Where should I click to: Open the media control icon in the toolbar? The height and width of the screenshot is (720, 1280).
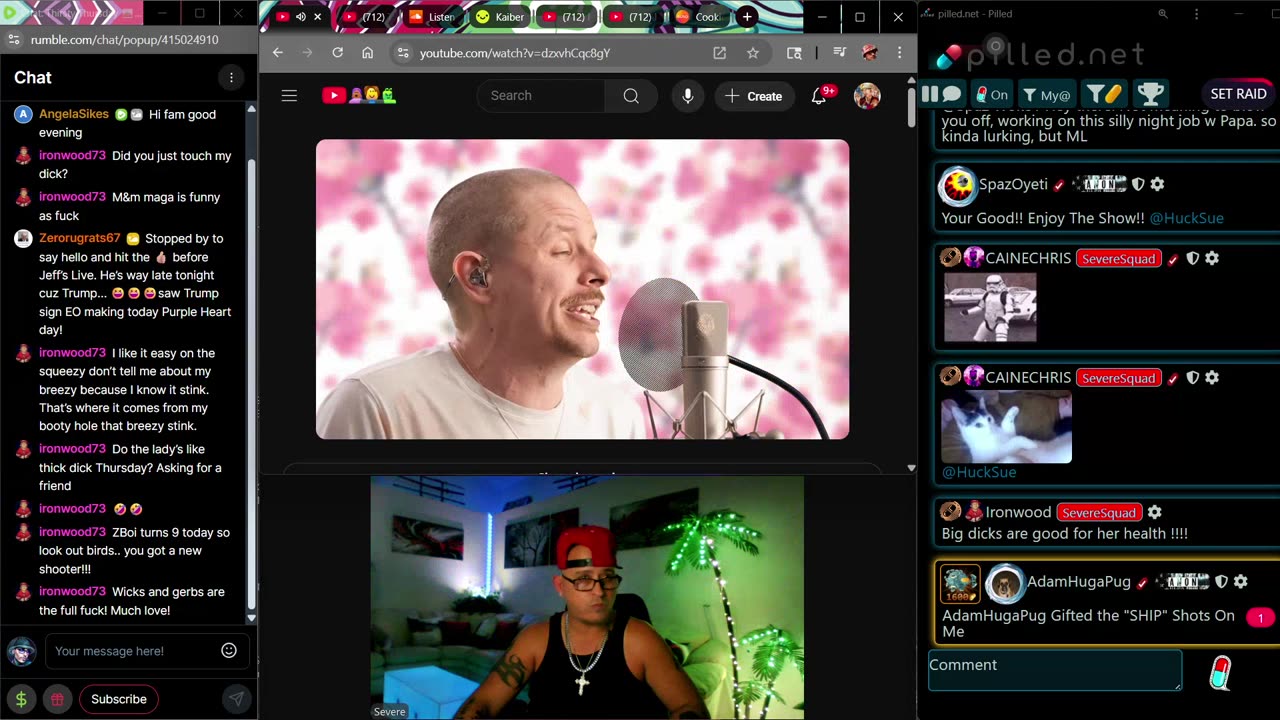[x=839, y=53]
